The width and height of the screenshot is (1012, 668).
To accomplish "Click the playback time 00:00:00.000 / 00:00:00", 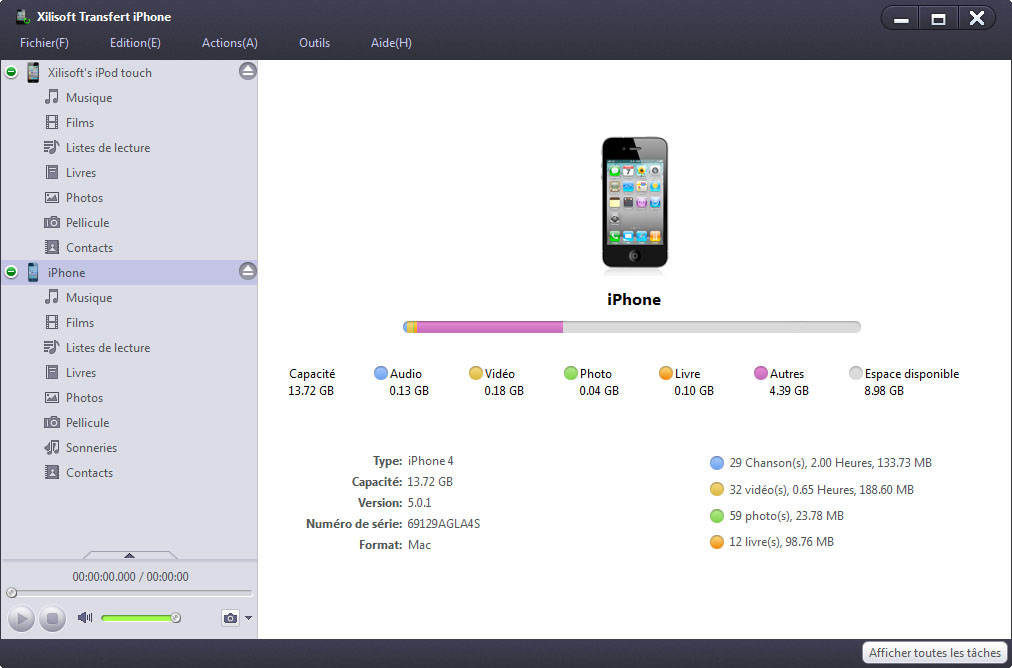I will tap(130, 577).
